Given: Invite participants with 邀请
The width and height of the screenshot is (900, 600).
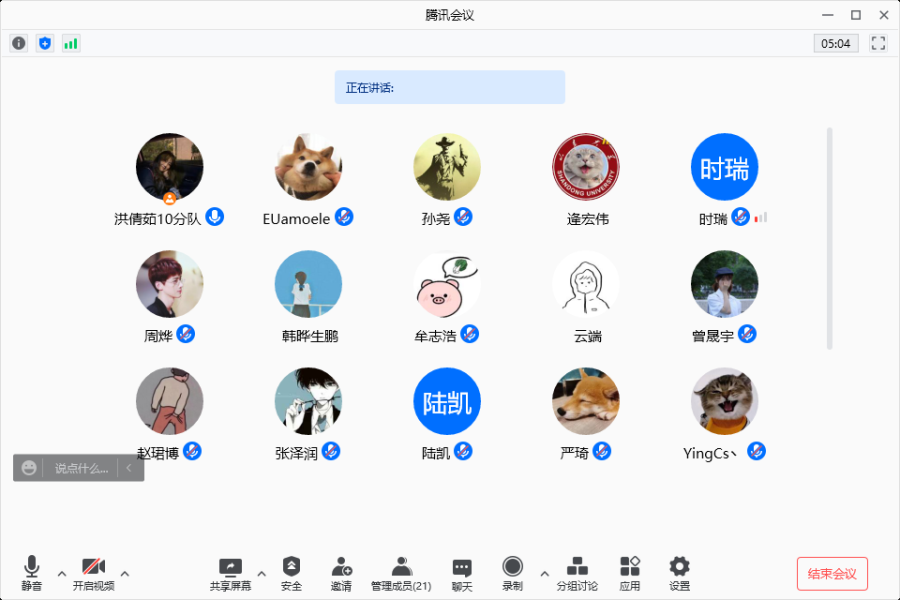Looking at the screenshot, I should [342, 573].
